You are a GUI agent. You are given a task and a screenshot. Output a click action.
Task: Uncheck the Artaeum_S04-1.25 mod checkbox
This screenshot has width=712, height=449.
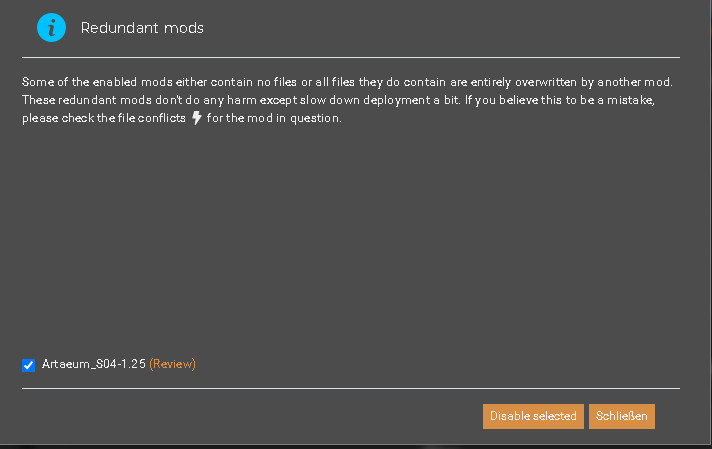(x=28, y=365)
